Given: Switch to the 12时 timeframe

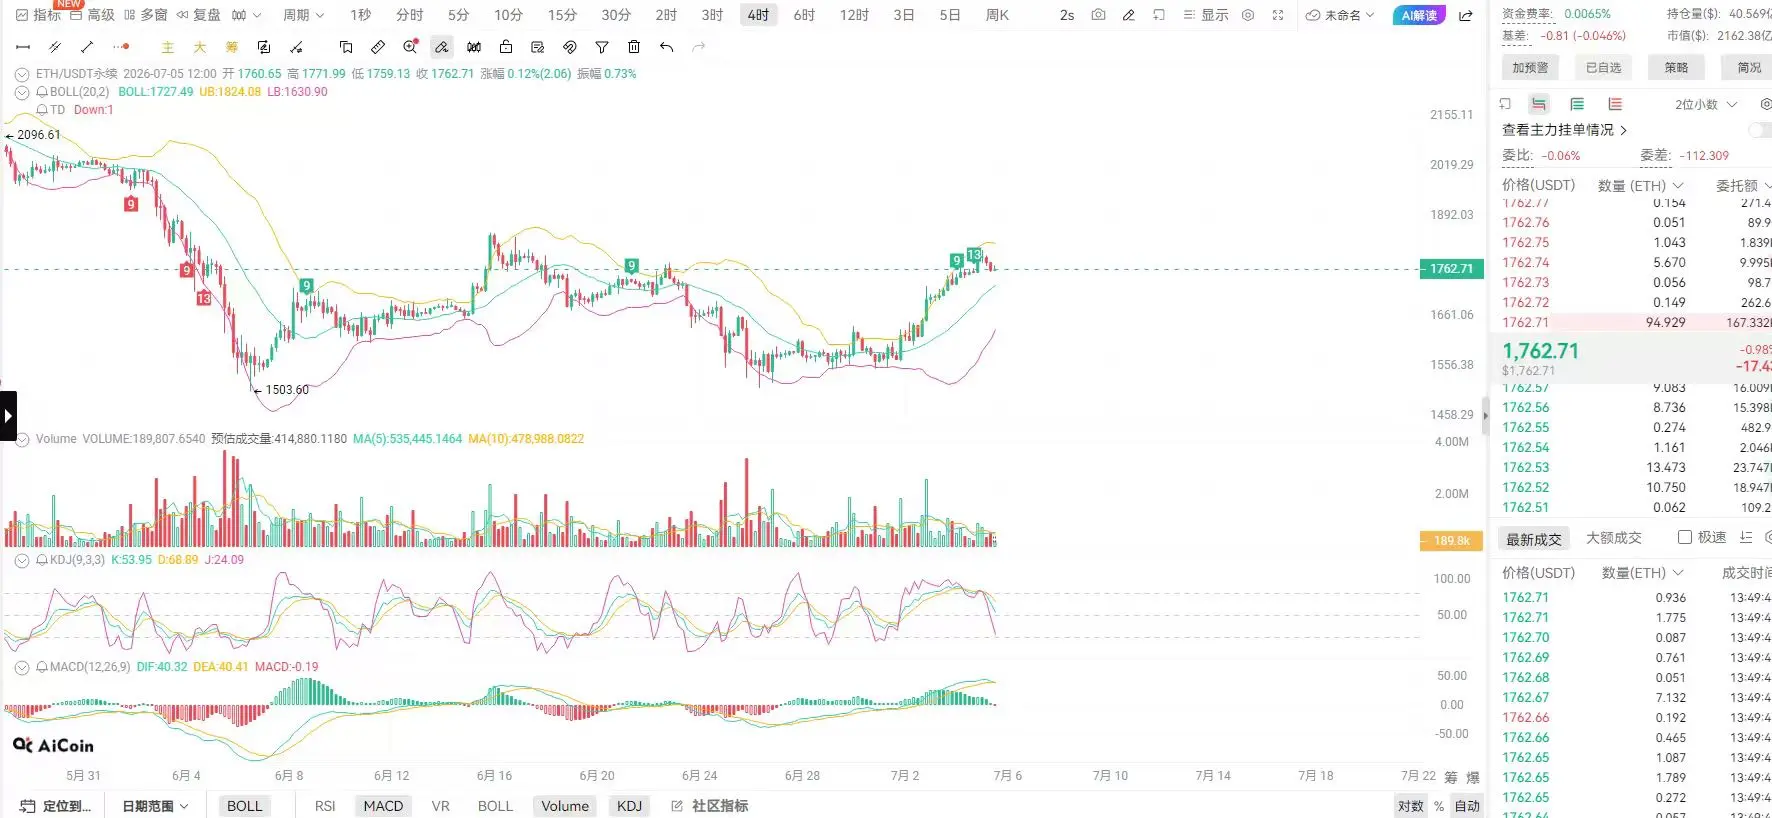Looking at the screenshot, I should tap(854, 15).
